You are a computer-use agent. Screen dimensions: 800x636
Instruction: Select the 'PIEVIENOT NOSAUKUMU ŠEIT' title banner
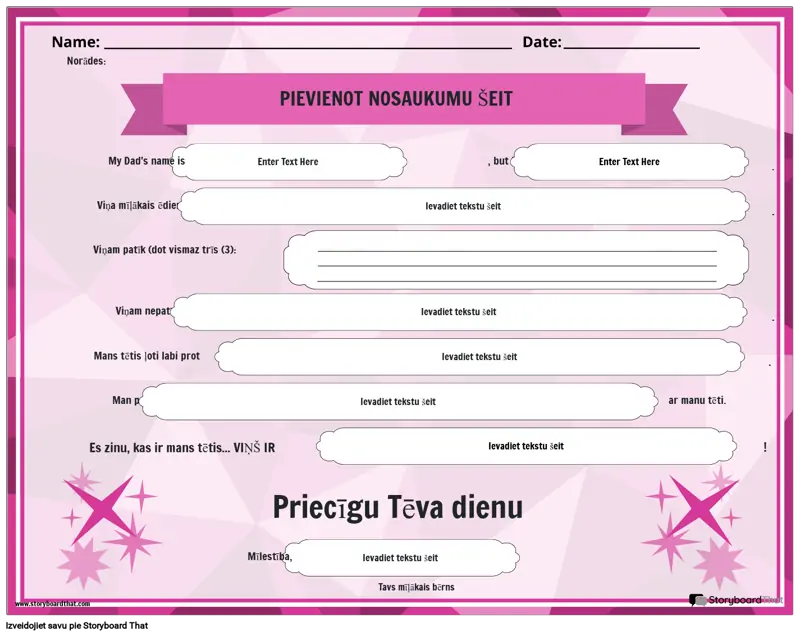tap(397, 97)
